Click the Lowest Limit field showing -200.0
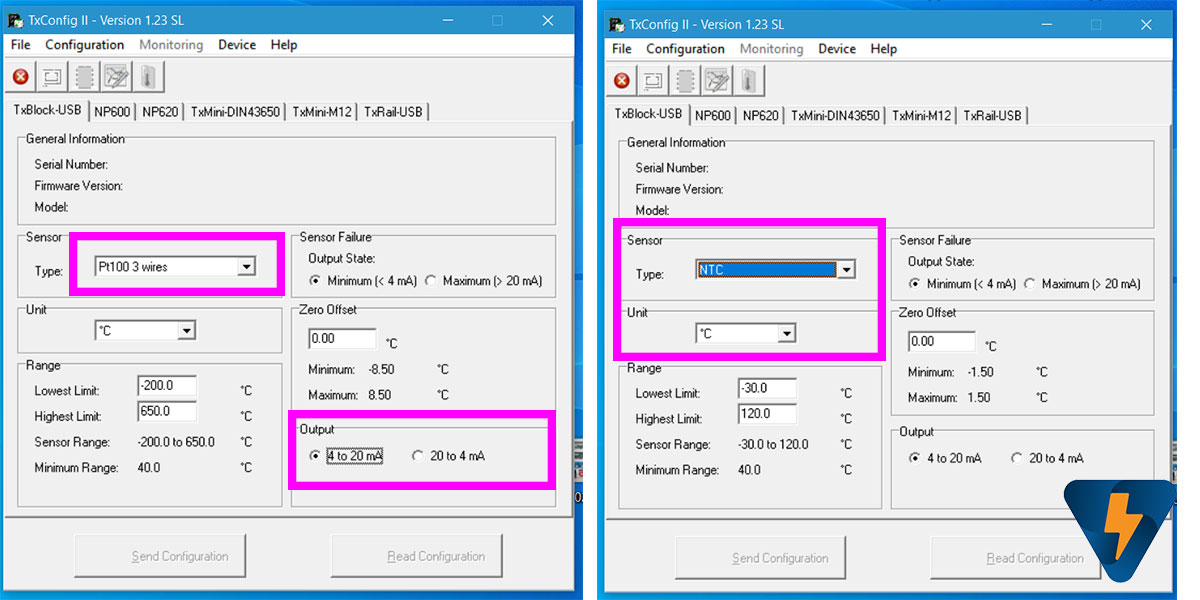Viewport: 1200px width, 600px height. pos(167,387)
